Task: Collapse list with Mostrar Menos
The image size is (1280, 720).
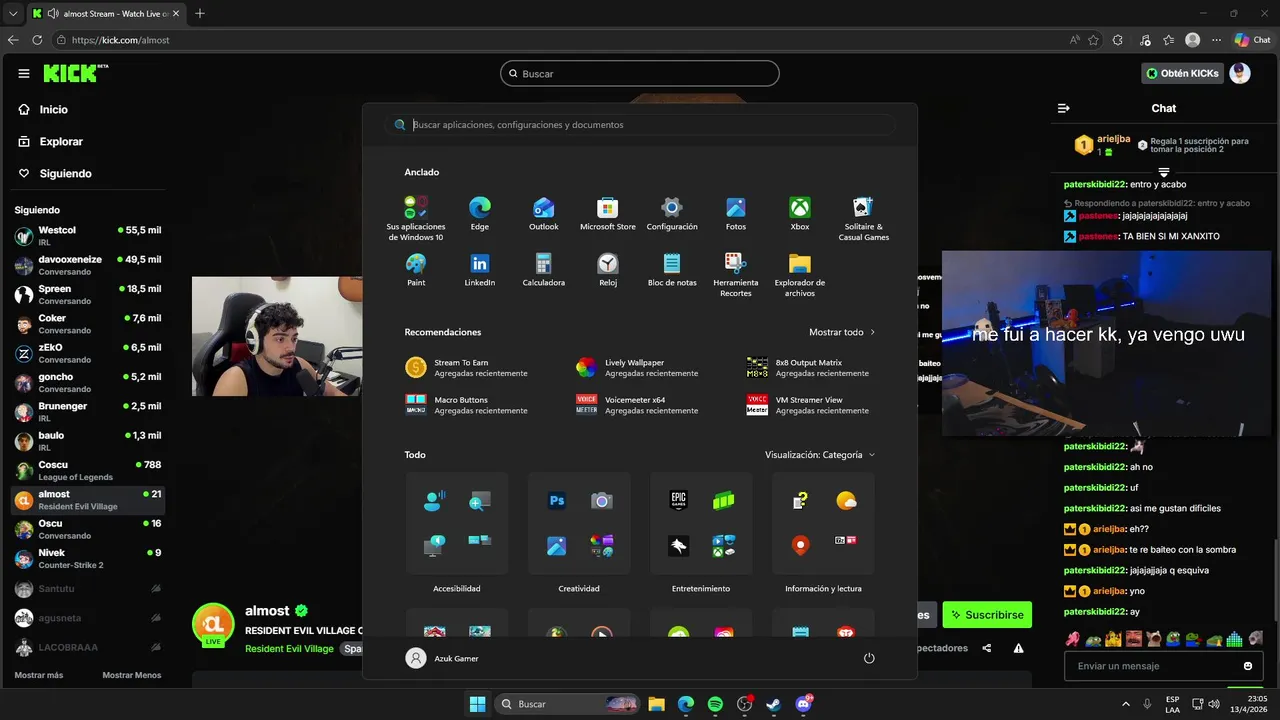Action: [132, 675]
